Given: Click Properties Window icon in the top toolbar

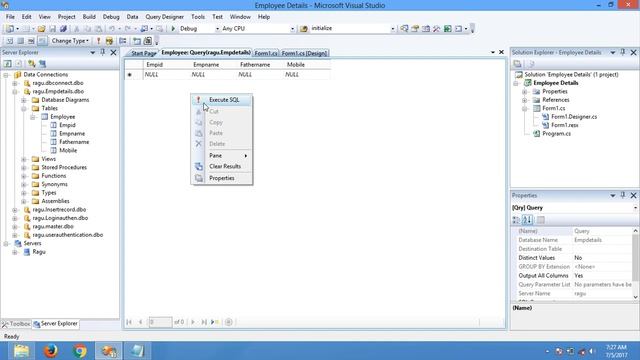Looking at the screenshot, I should click(x=415, y=29).
